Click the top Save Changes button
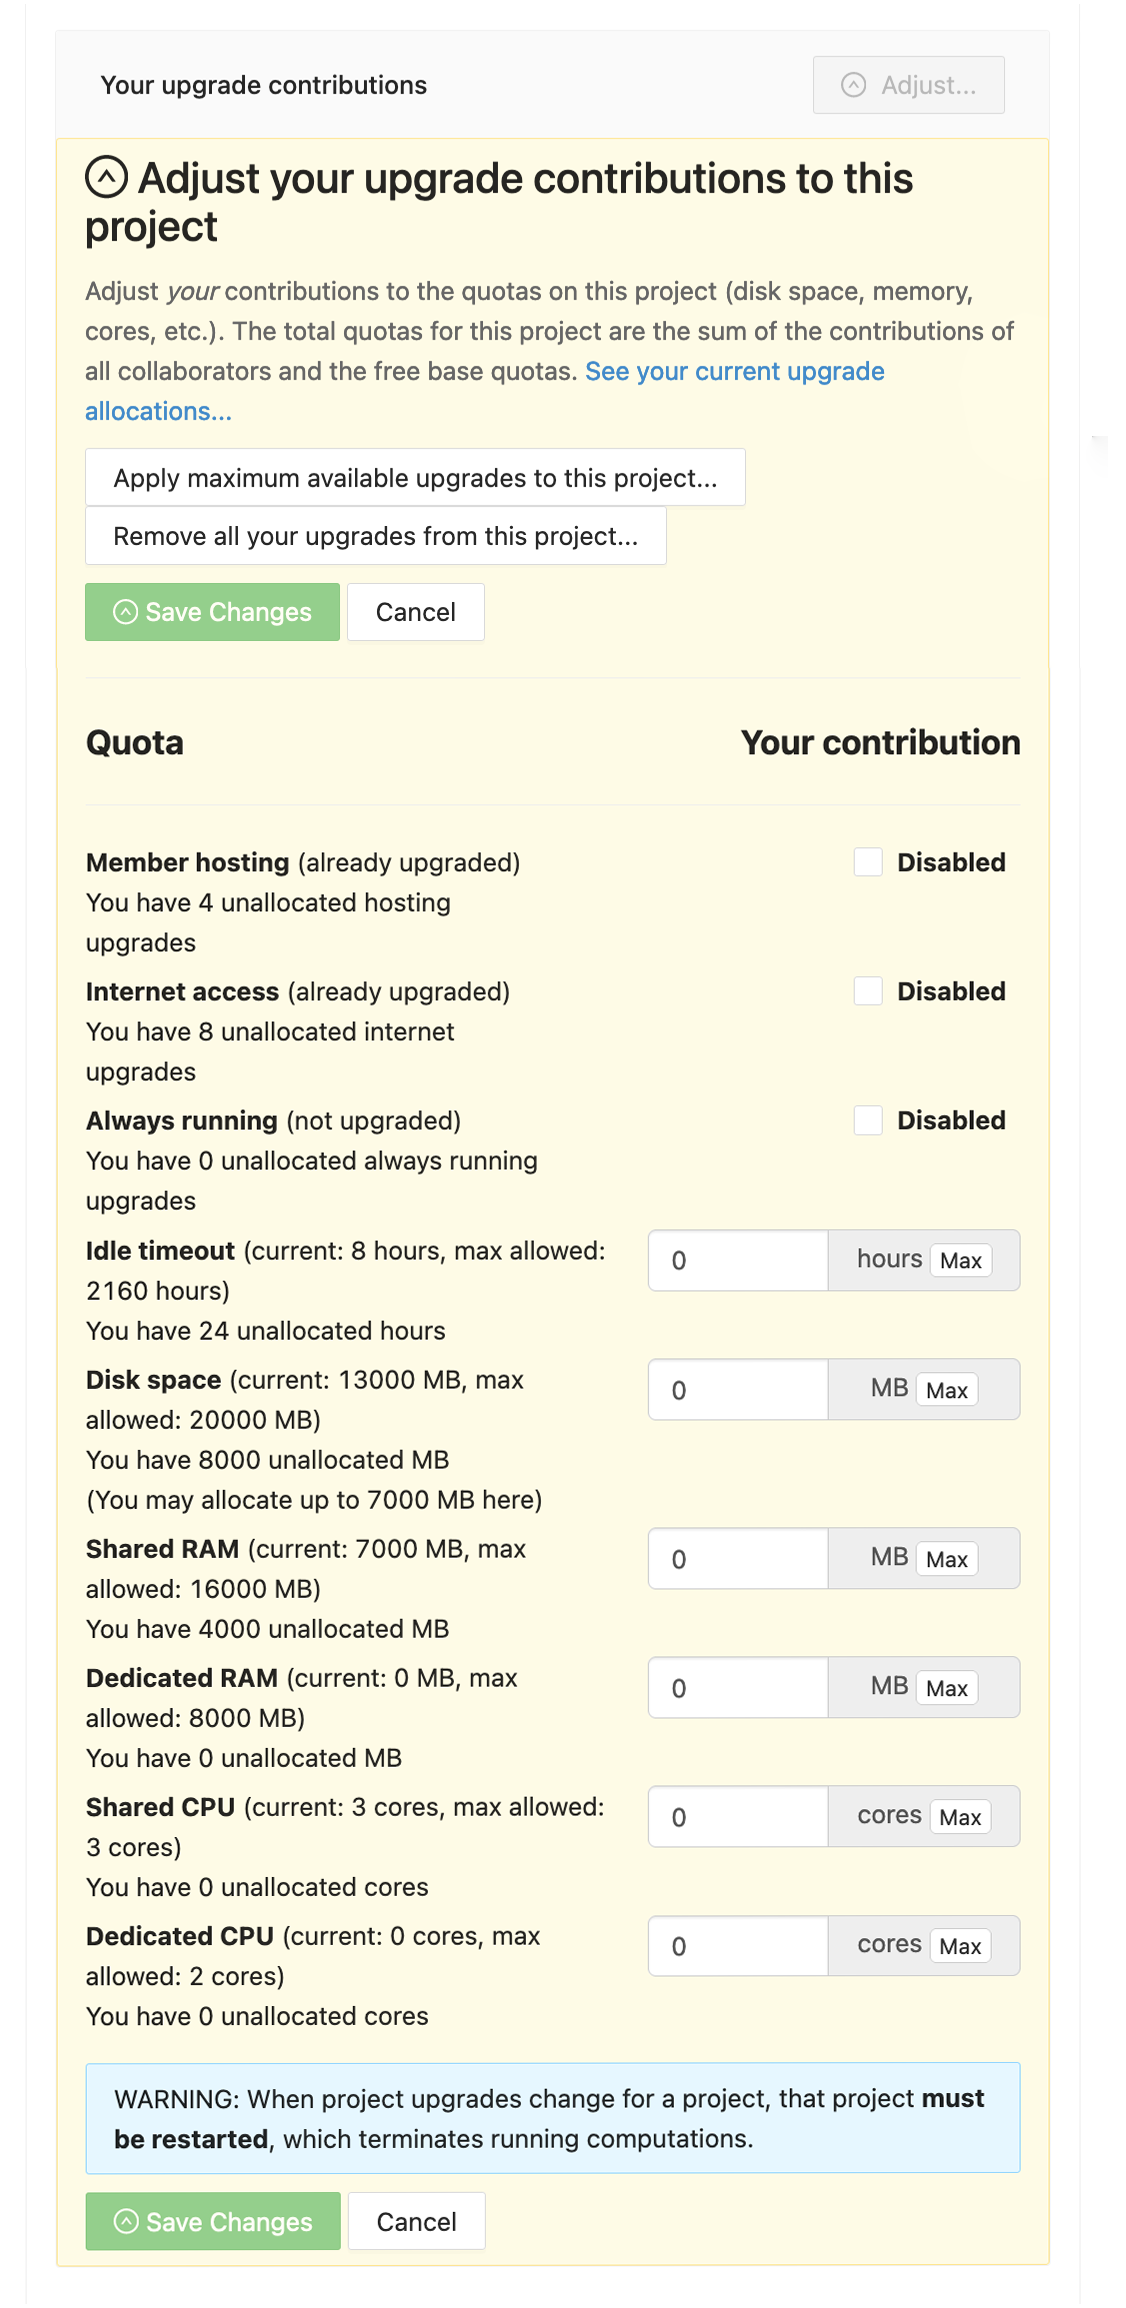This screenshot has width=1126, height=2308. [212, 612]
